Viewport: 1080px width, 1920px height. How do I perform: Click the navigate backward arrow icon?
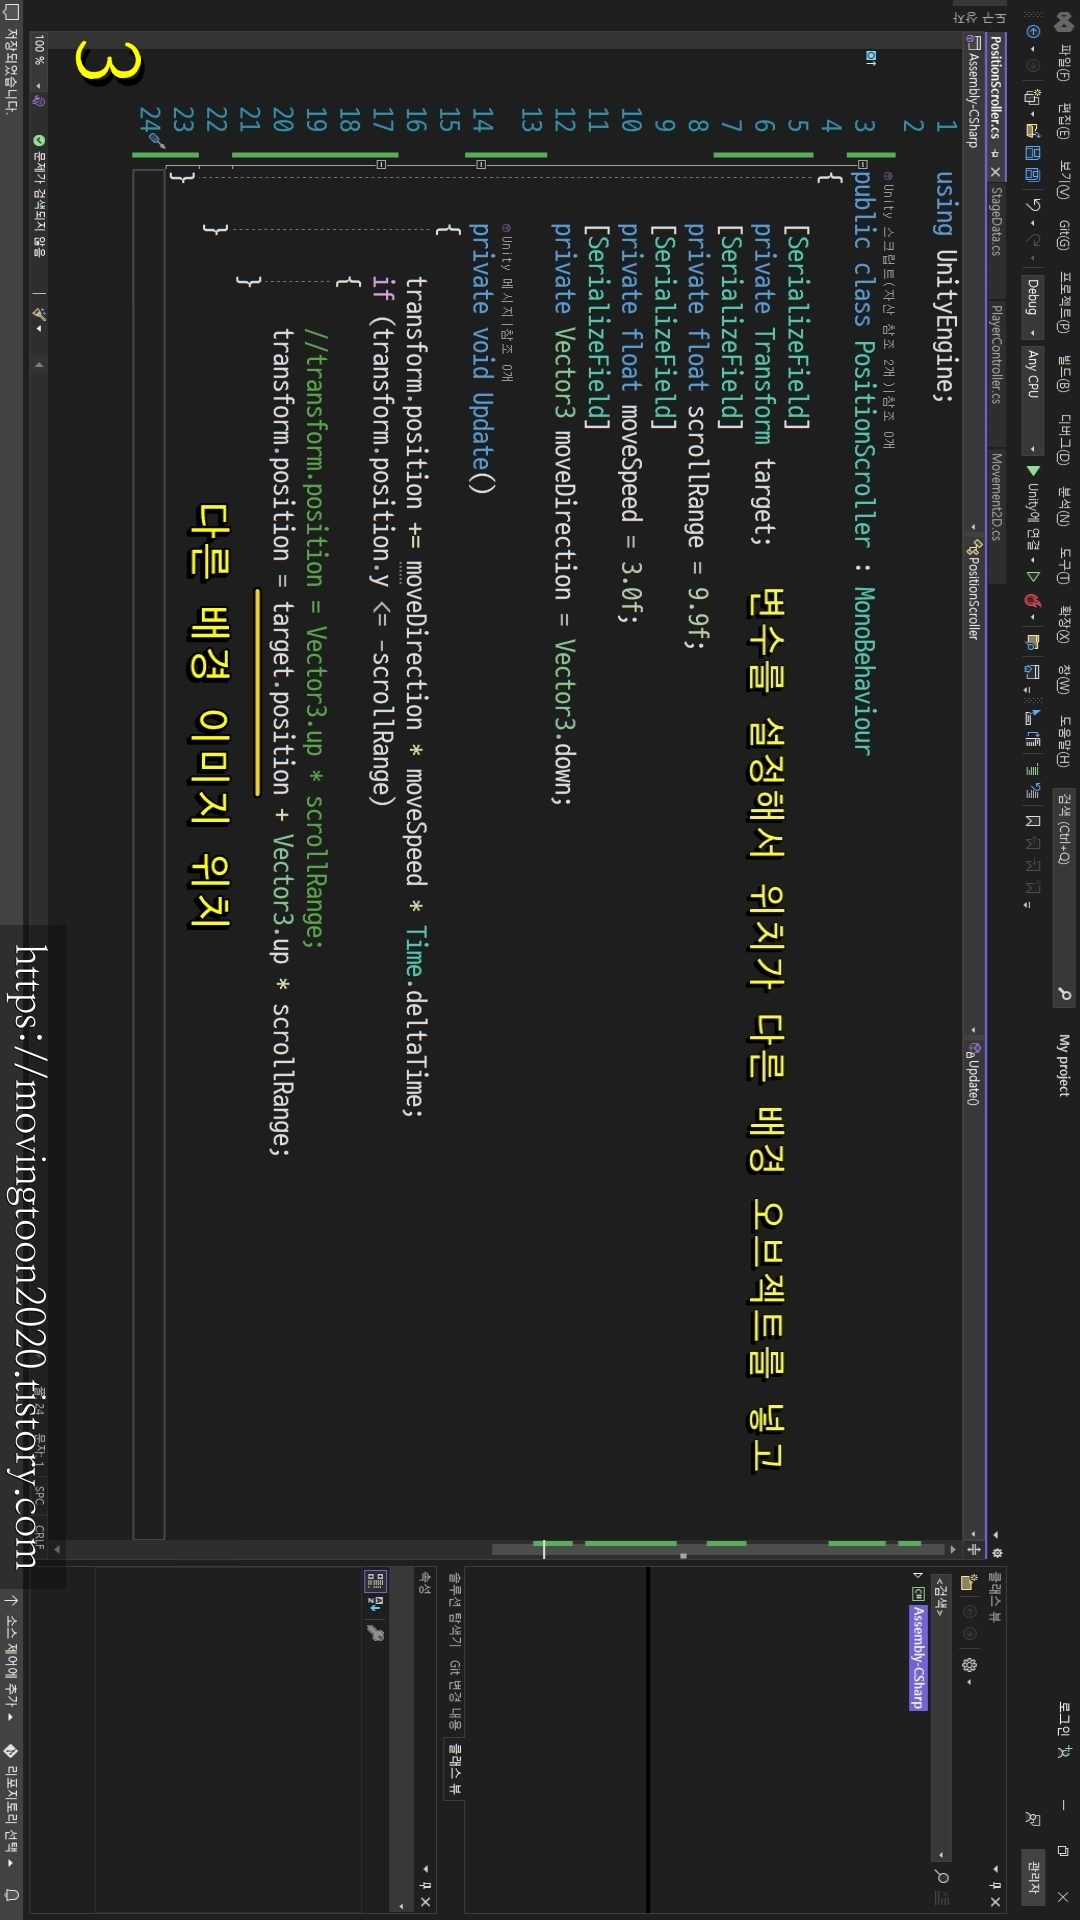[x=1033, y=31]
